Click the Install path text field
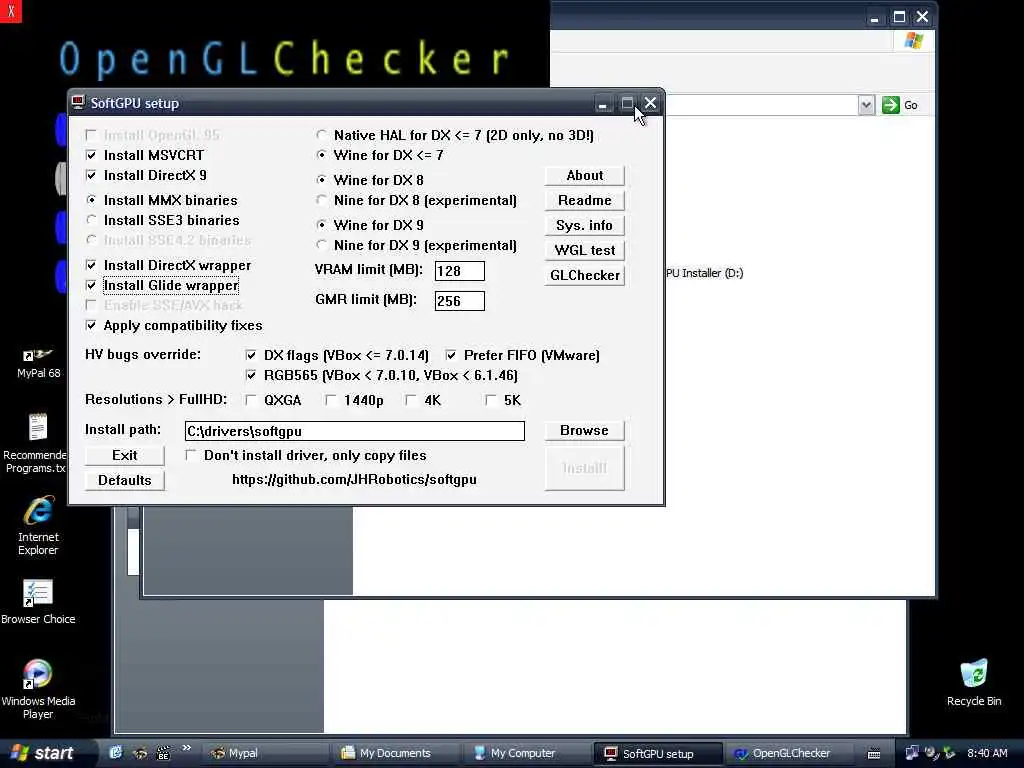Viewport: 1024px width, 768px height. (x=355, y=431)
